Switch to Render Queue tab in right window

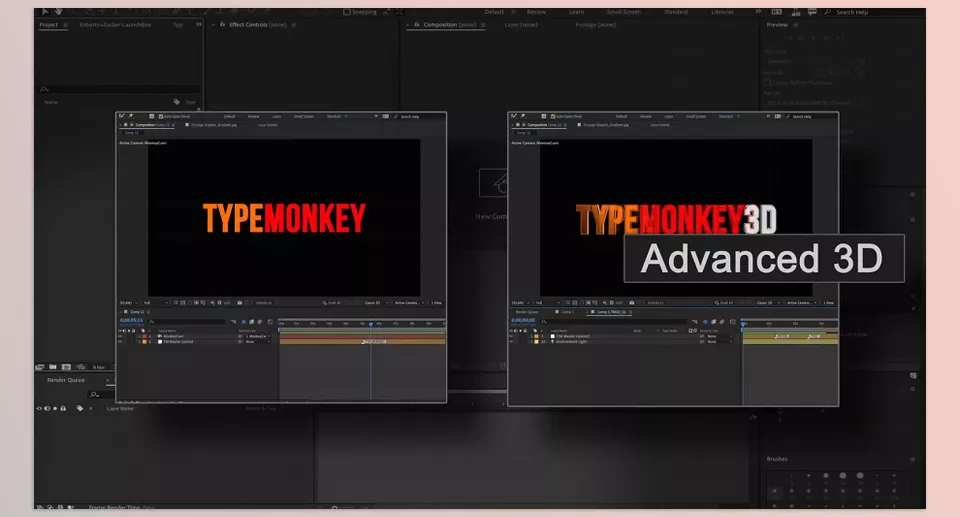(527, 312)
